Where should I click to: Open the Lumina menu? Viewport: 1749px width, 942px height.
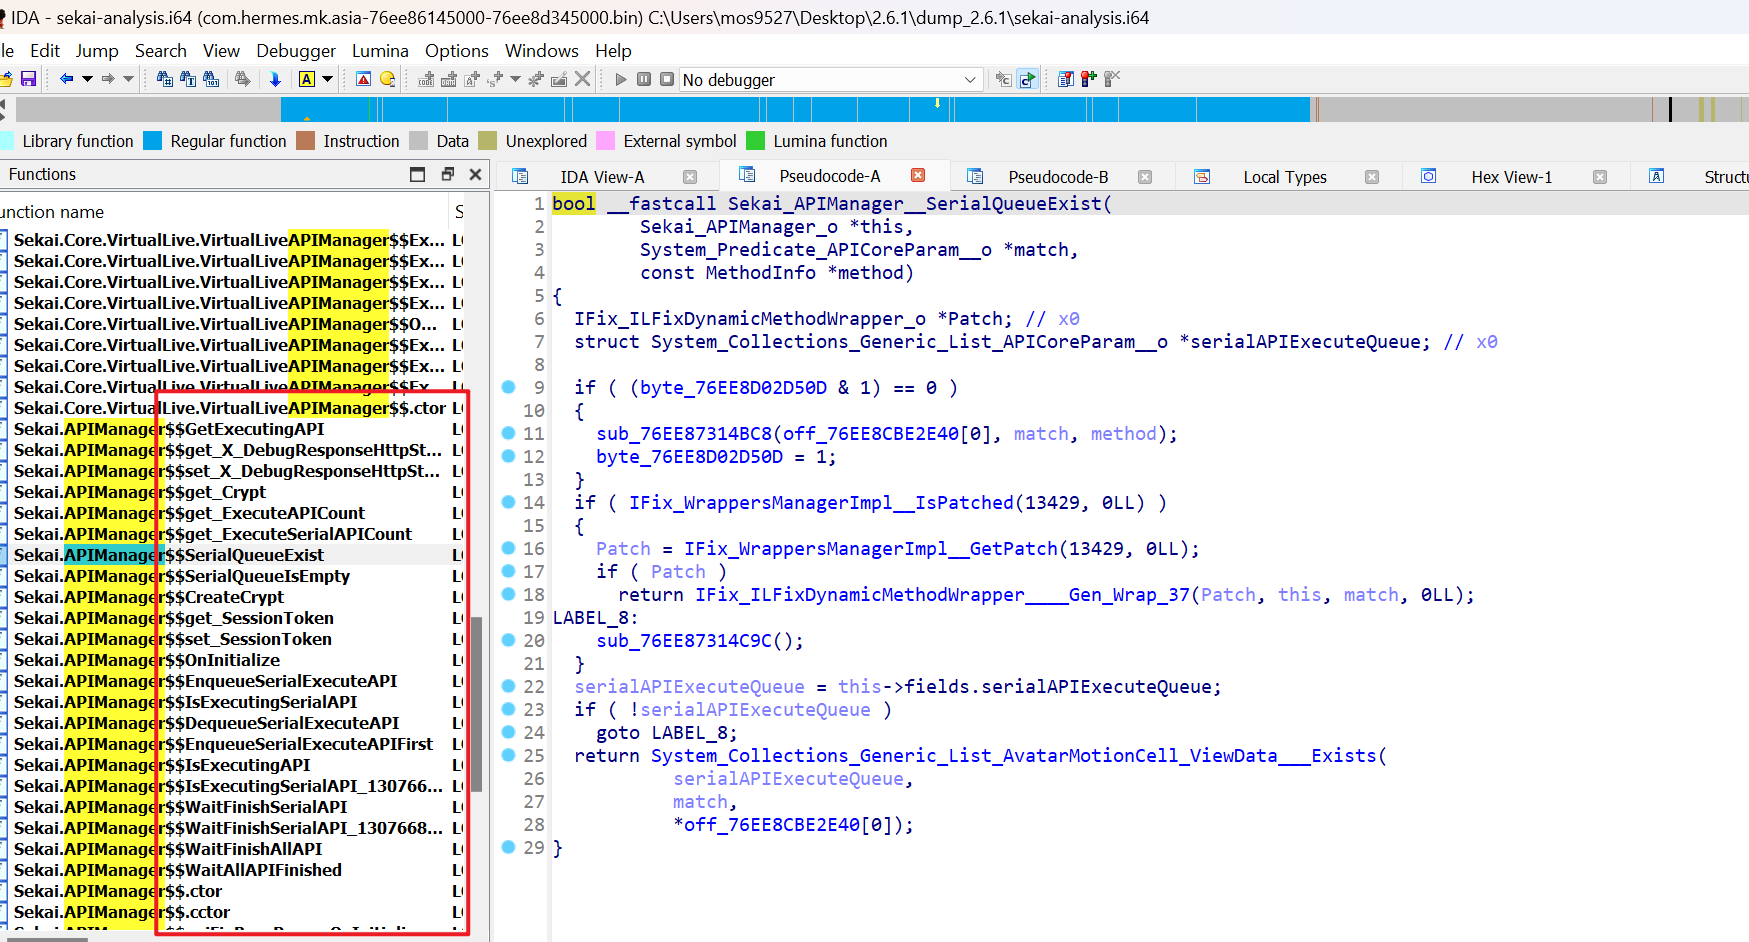coord(380,50)
